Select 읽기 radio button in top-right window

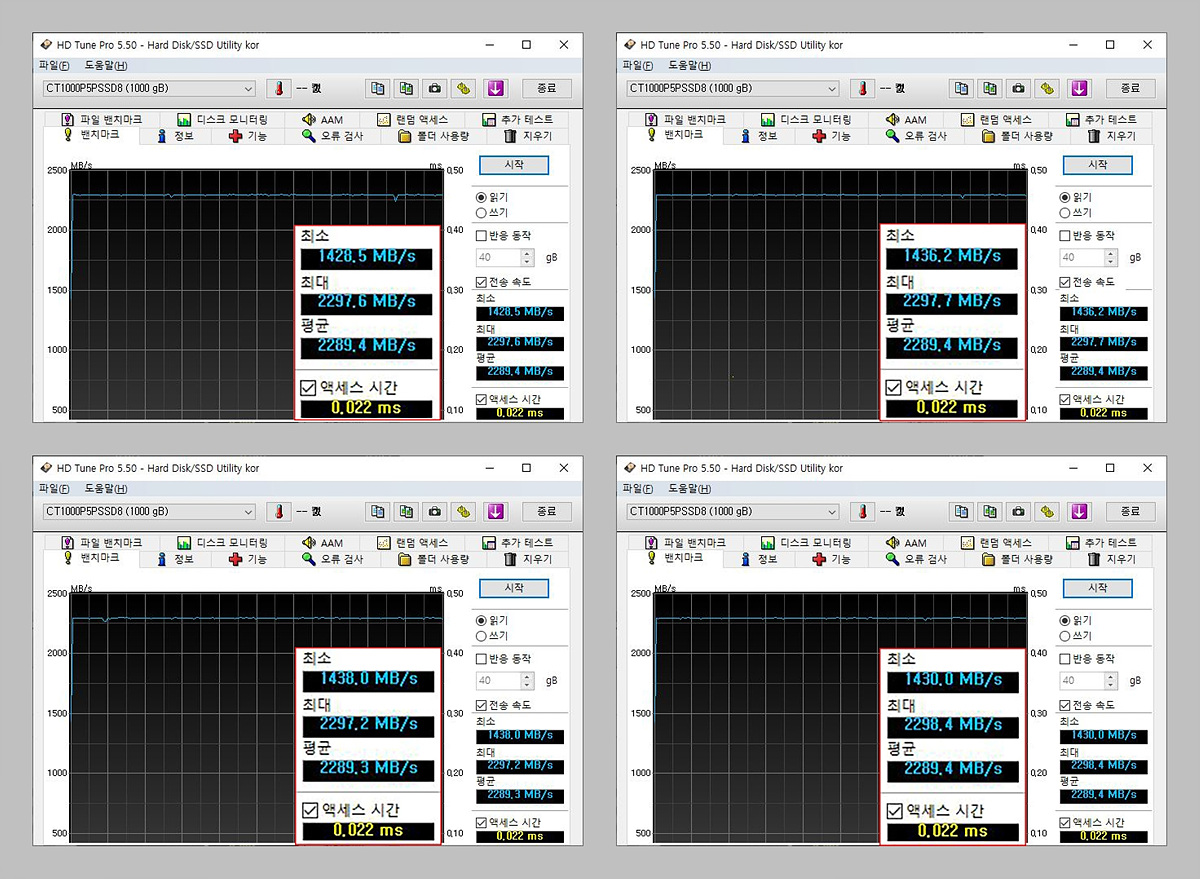[1066, 197]
